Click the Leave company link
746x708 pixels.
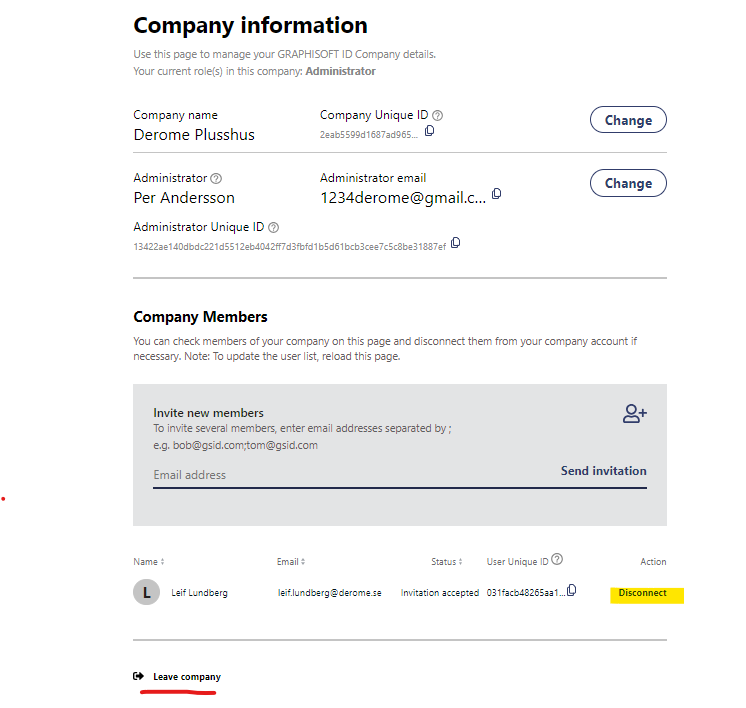point(186,677)
